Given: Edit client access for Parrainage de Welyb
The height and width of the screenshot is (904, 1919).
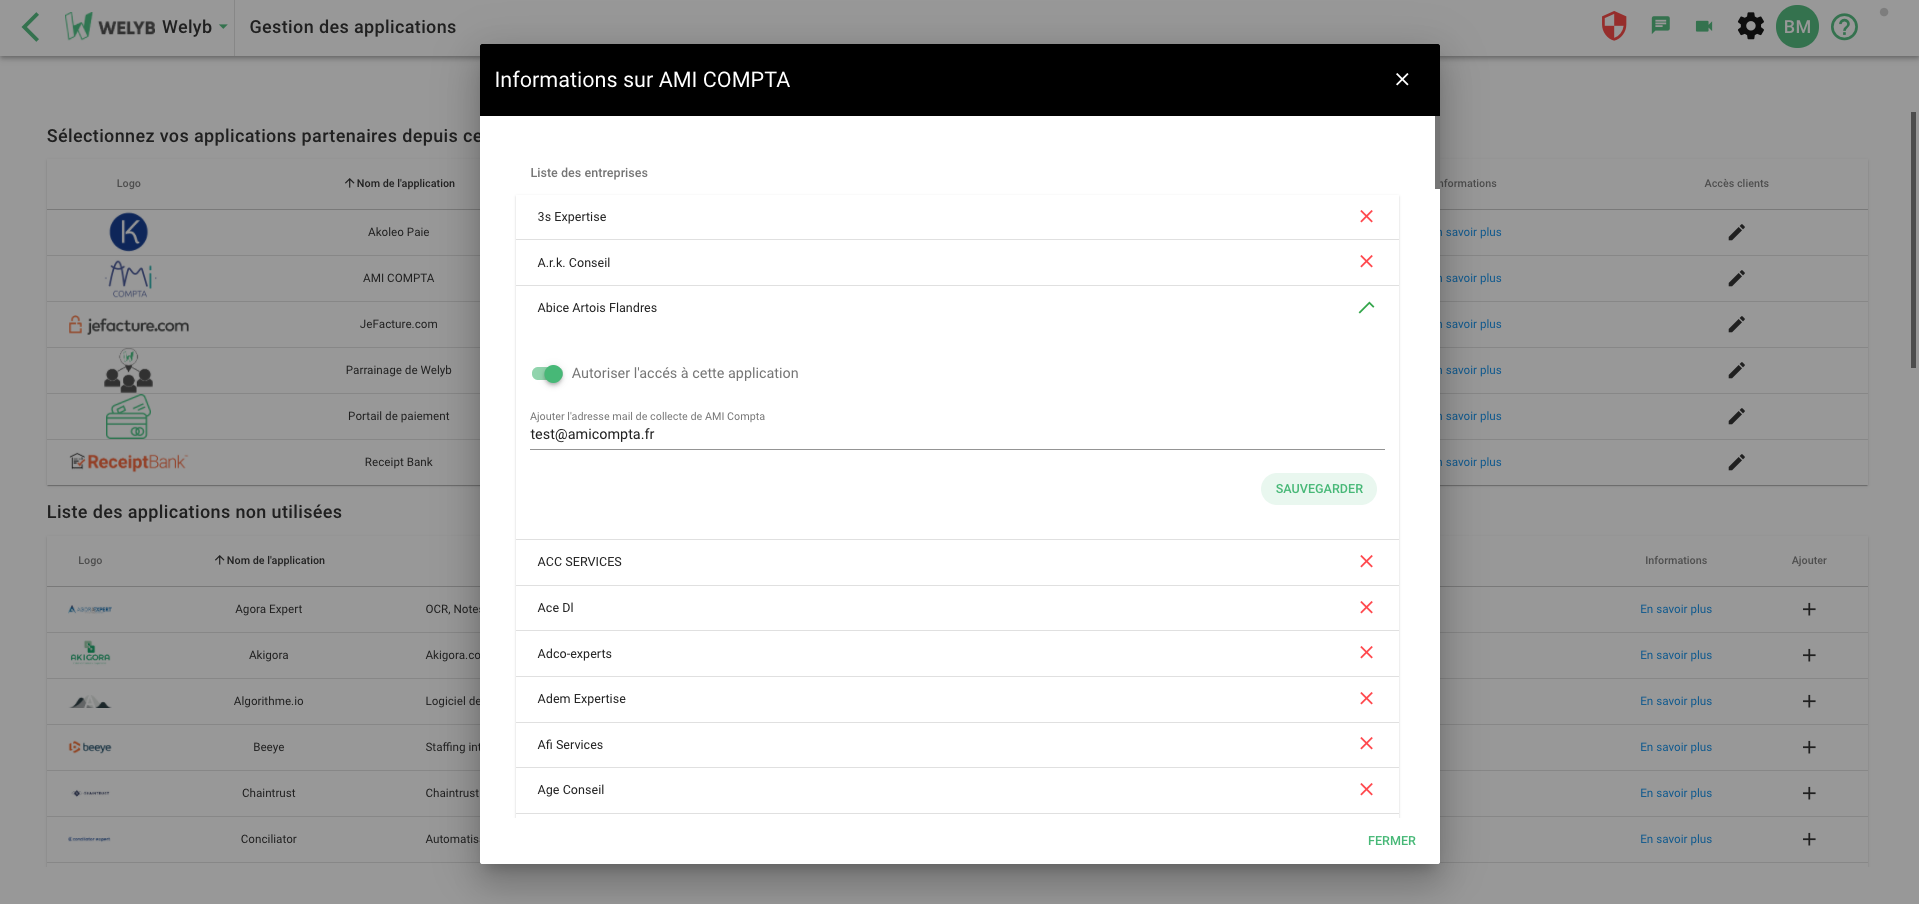Looking at the screenshot, I should pos(1736,370).
